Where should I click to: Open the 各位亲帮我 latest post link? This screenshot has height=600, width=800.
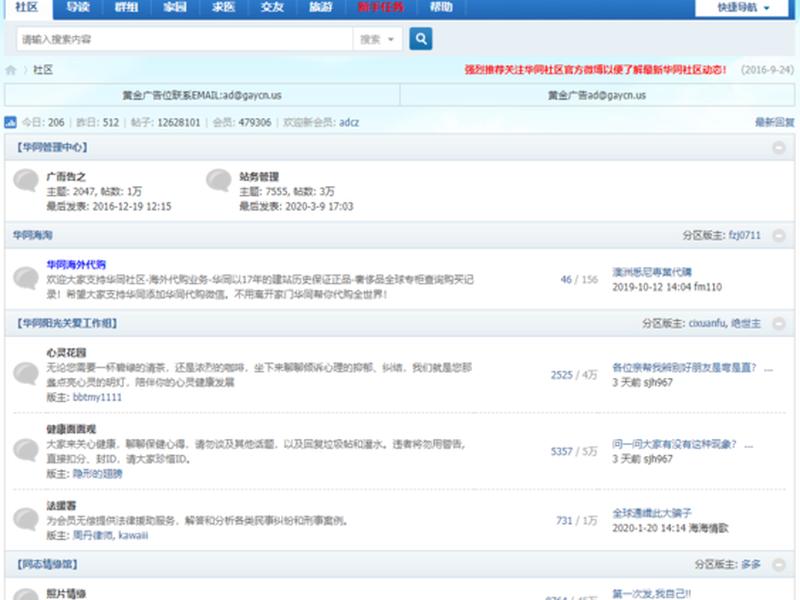click(x=684, y=368)
